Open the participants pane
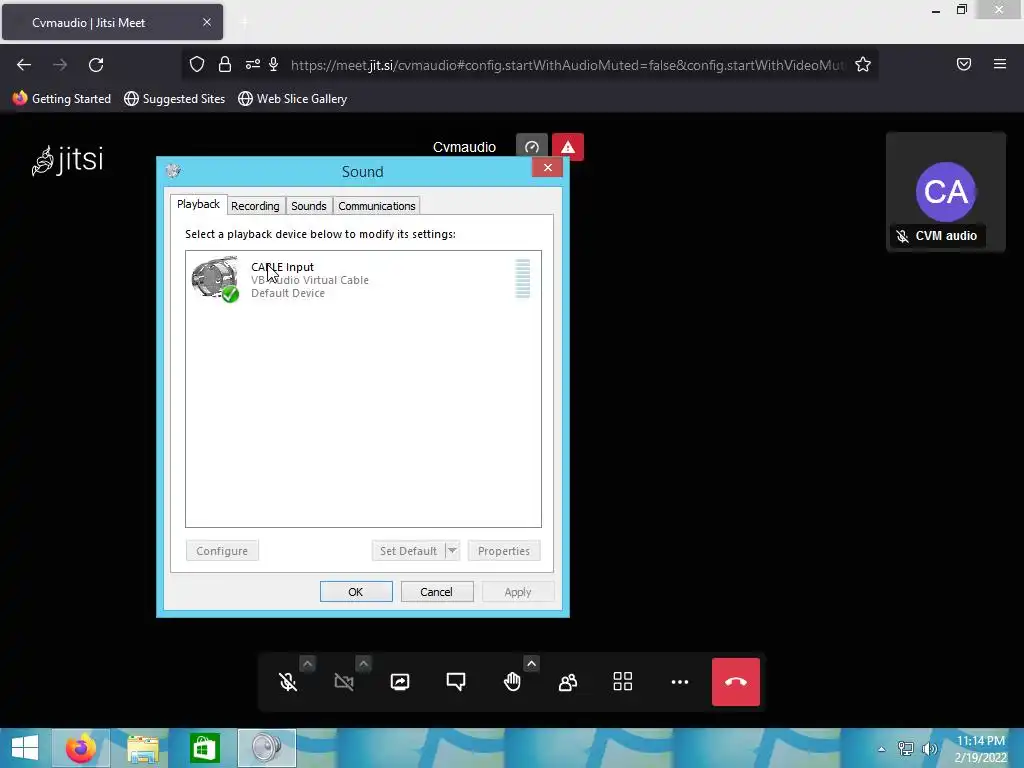 tap(568, 682)
